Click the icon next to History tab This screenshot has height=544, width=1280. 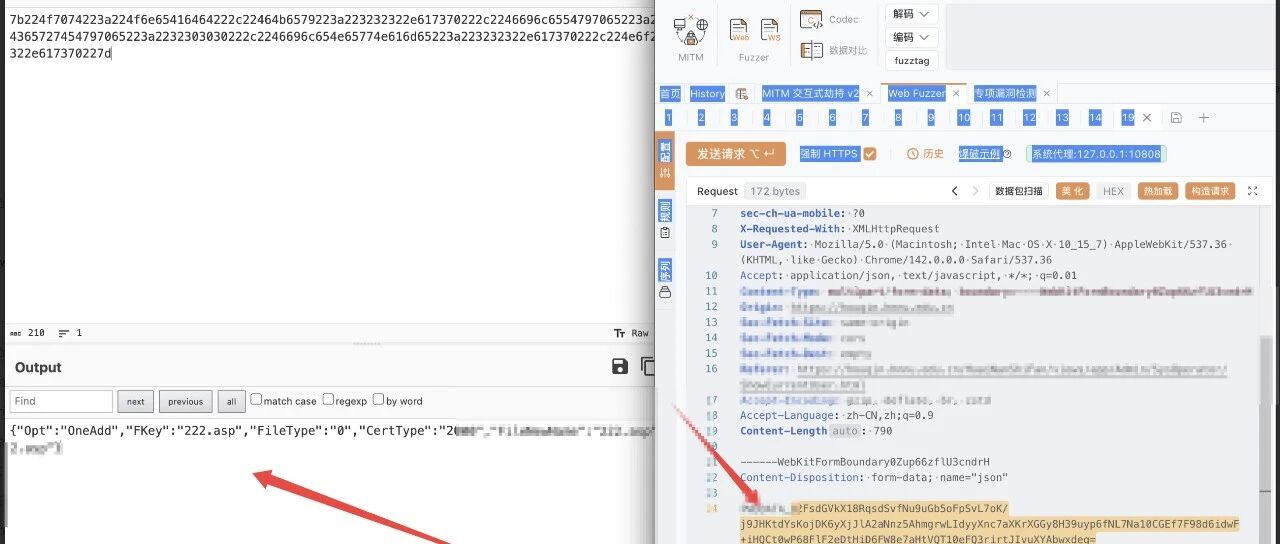741,93
